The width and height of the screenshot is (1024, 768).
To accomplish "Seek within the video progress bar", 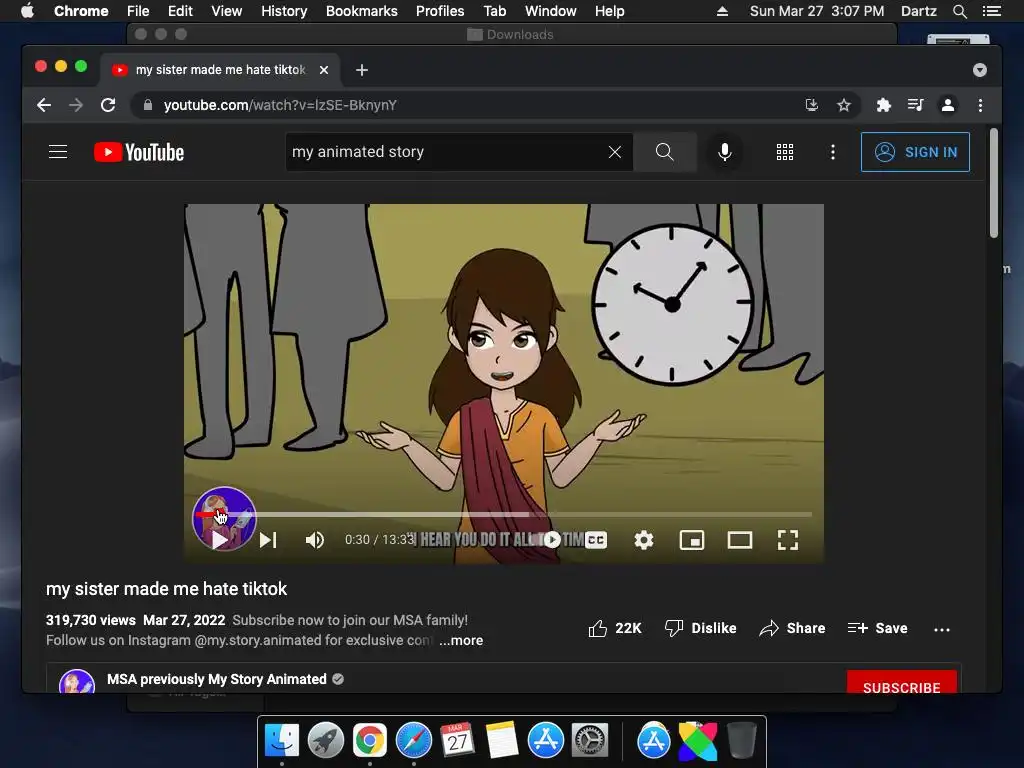I will click(x=503, y=515).
